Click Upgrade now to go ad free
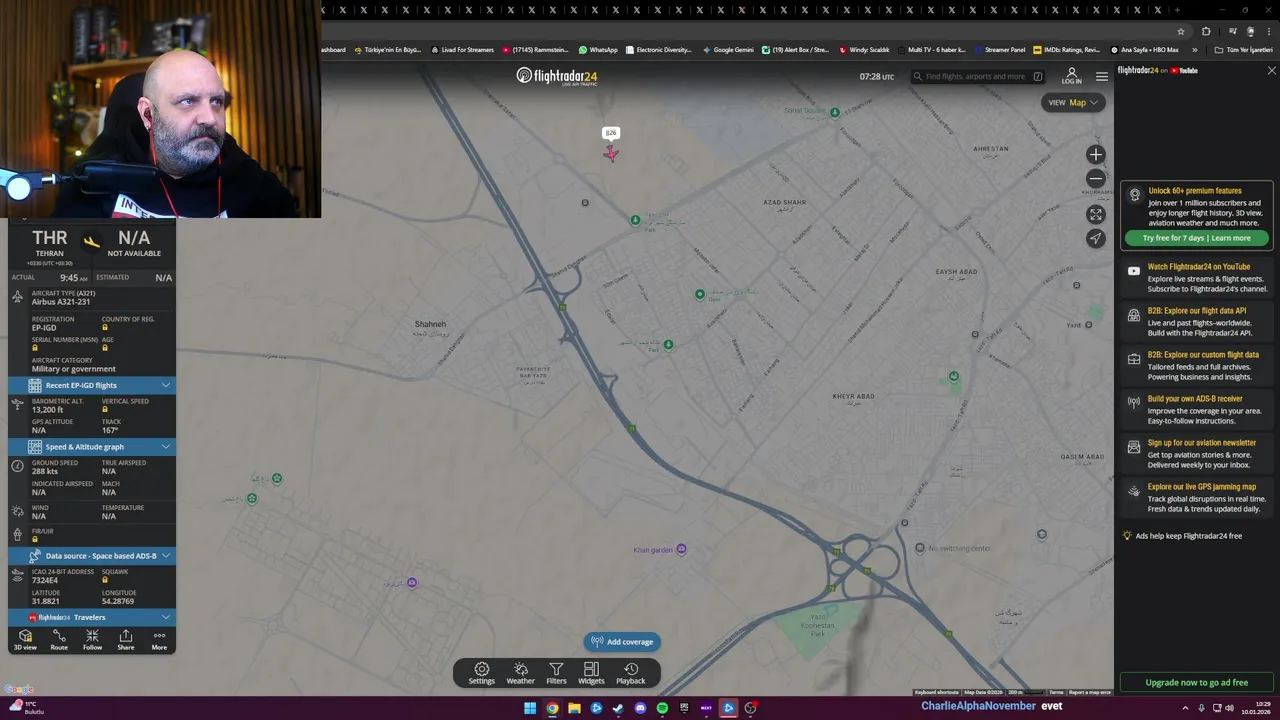The height and width of the screenshot is (720, 1280). point(1196,682)
